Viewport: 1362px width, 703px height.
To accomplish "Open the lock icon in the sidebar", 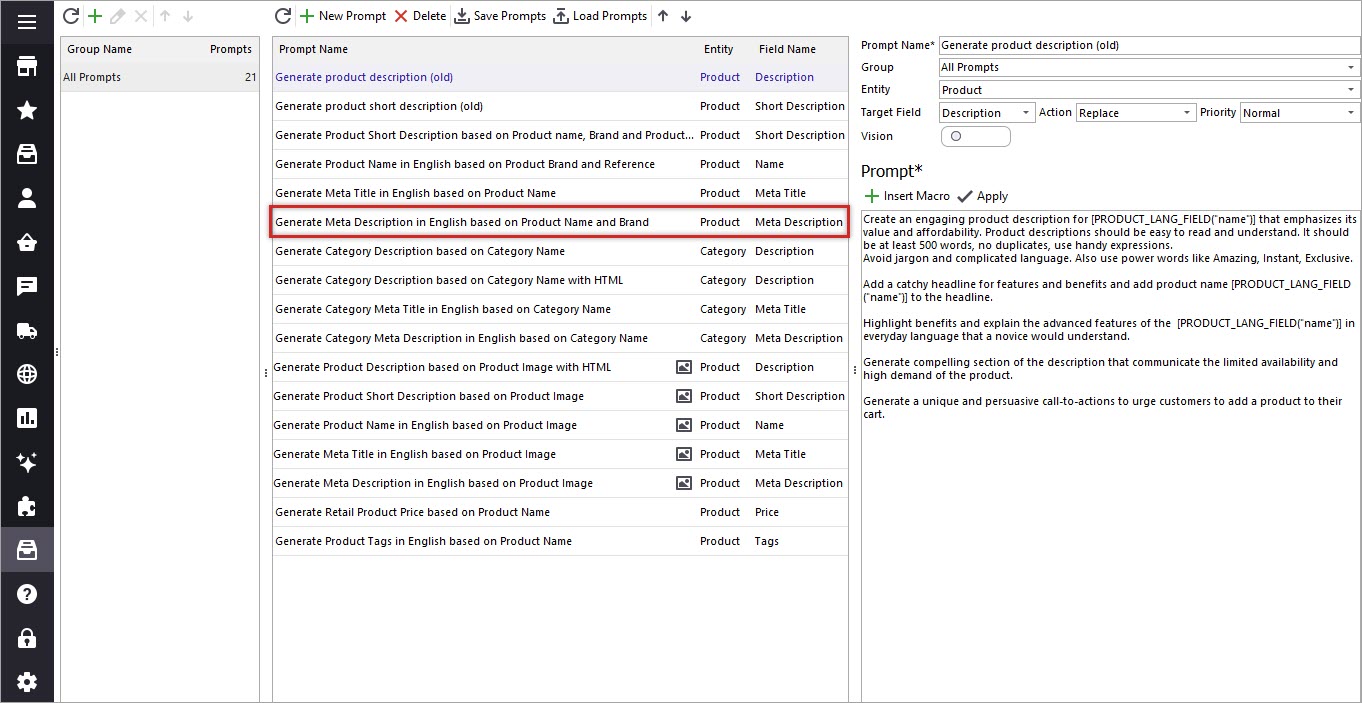I will pos(27,638).
